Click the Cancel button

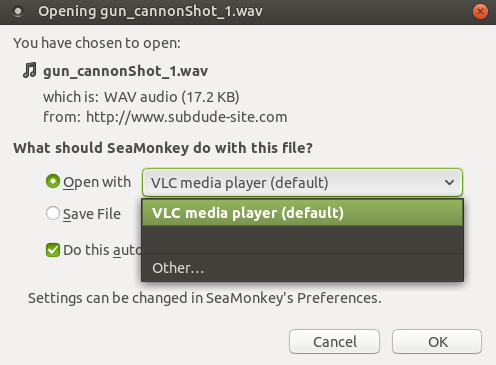click(334, 342)
